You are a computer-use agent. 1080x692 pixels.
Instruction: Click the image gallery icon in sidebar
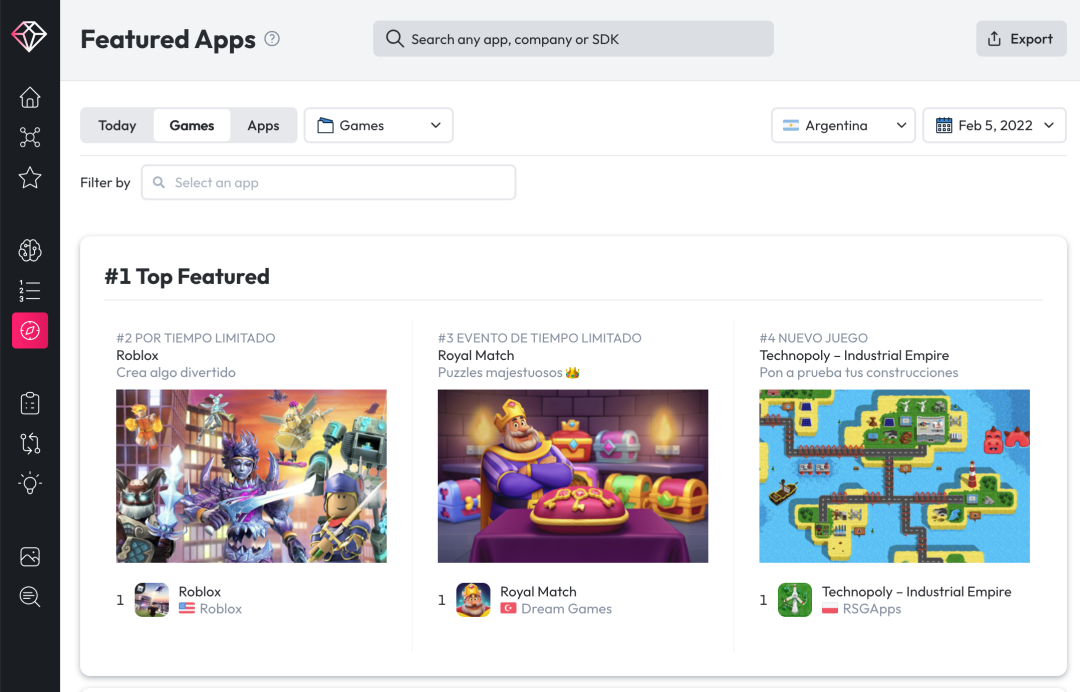pyautogui.click(x=30, y=557)
